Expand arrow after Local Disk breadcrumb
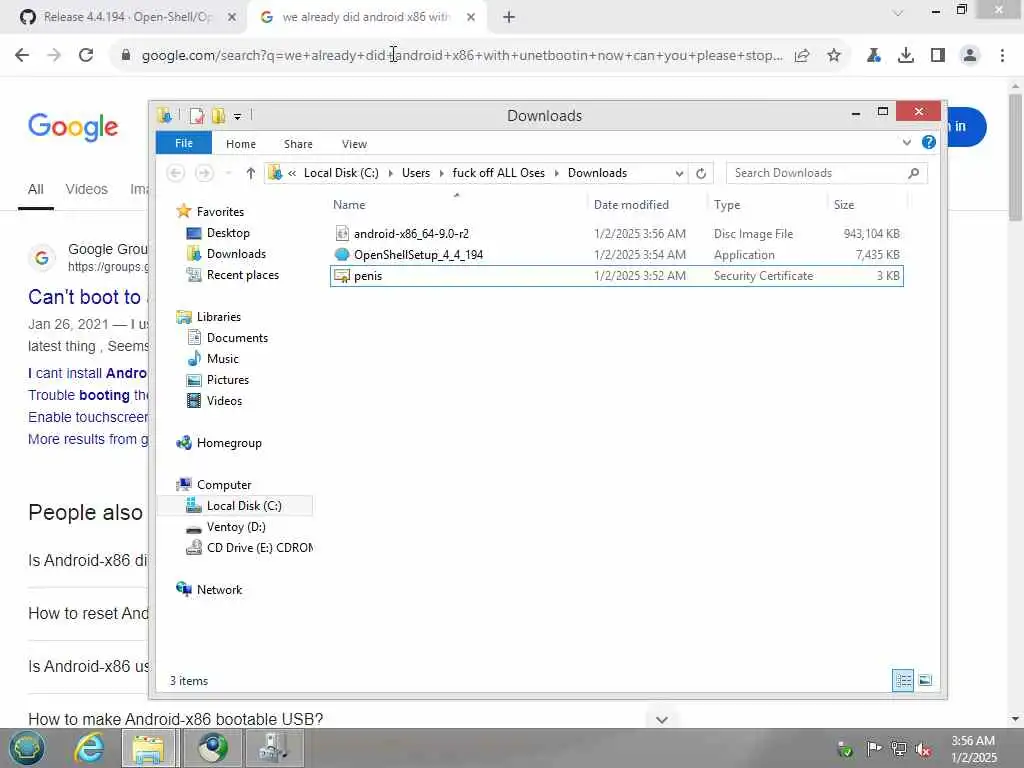This screenshot has height=768, width=1024. pos(391,173)
